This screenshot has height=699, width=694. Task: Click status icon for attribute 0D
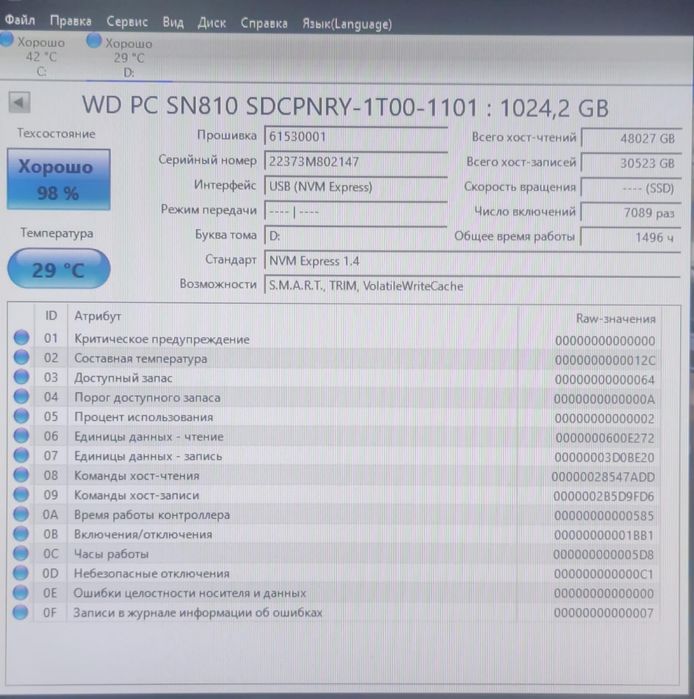point(21,573)
